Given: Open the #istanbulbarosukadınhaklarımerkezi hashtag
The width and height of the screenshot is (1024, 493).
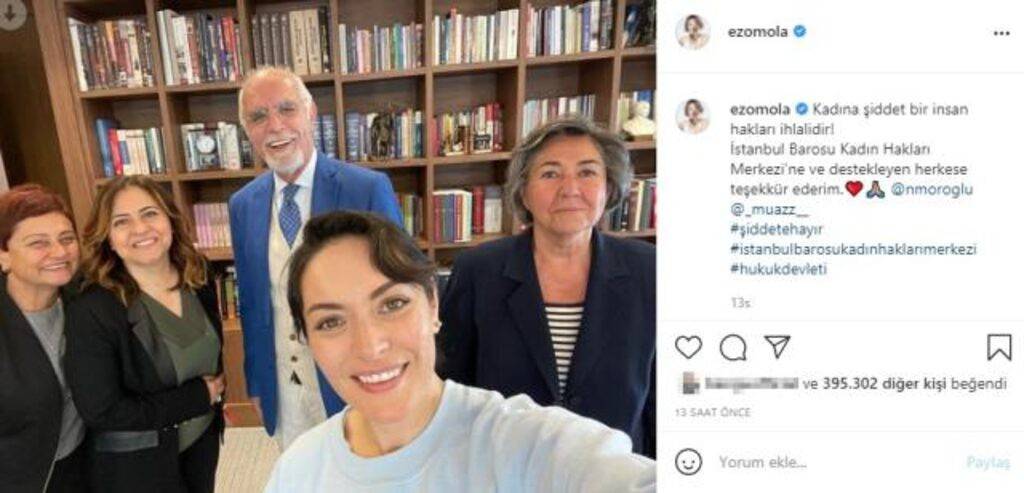Looking at the screenshot, I should click(x=853, y=249).
